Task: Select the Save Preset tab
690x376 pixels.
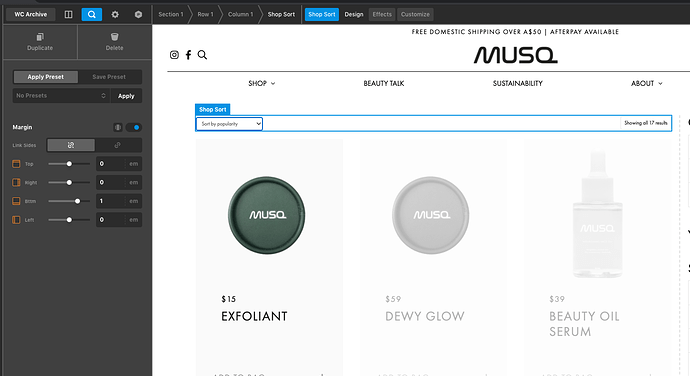Action: click(x=109, y=77)
